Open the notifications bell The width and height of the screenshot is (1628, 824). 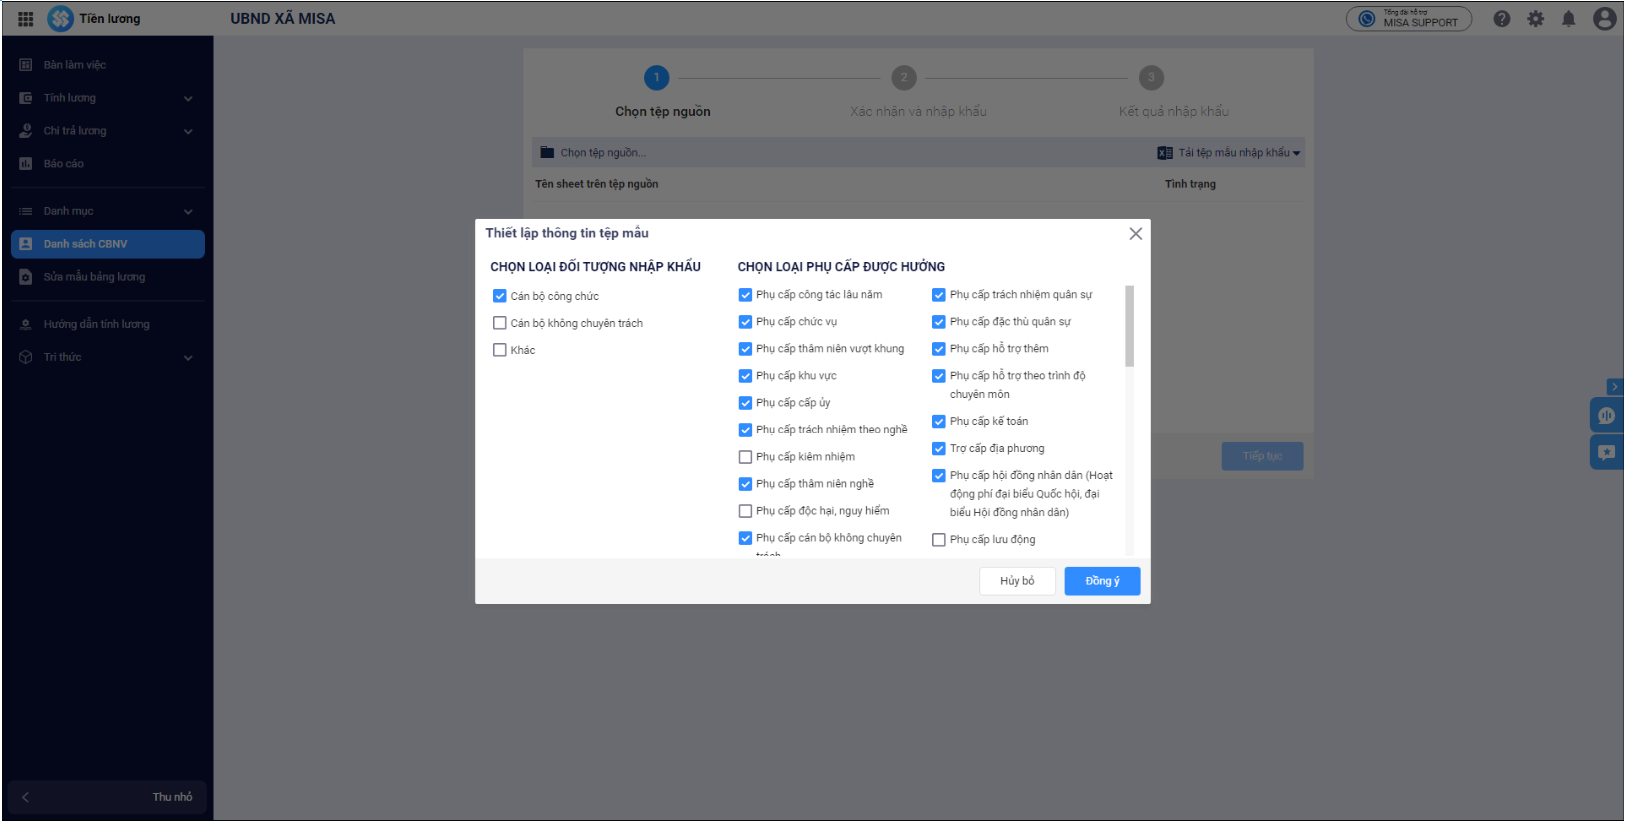pos(1569,19)
